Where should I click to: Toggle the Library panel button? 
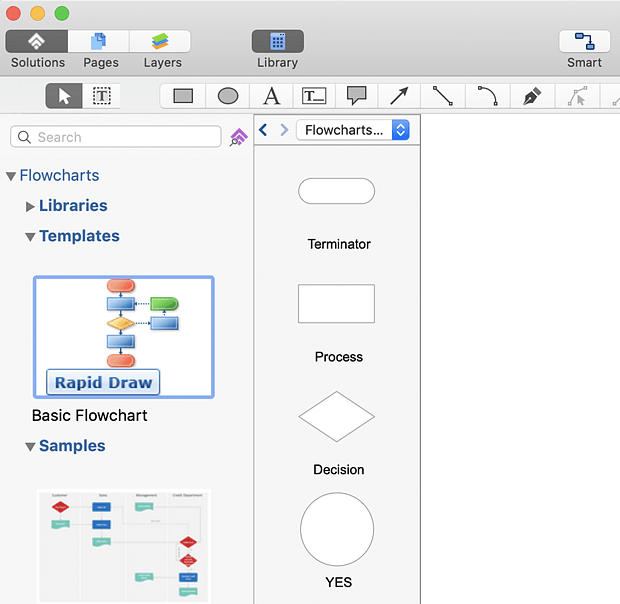click(278, 41)
